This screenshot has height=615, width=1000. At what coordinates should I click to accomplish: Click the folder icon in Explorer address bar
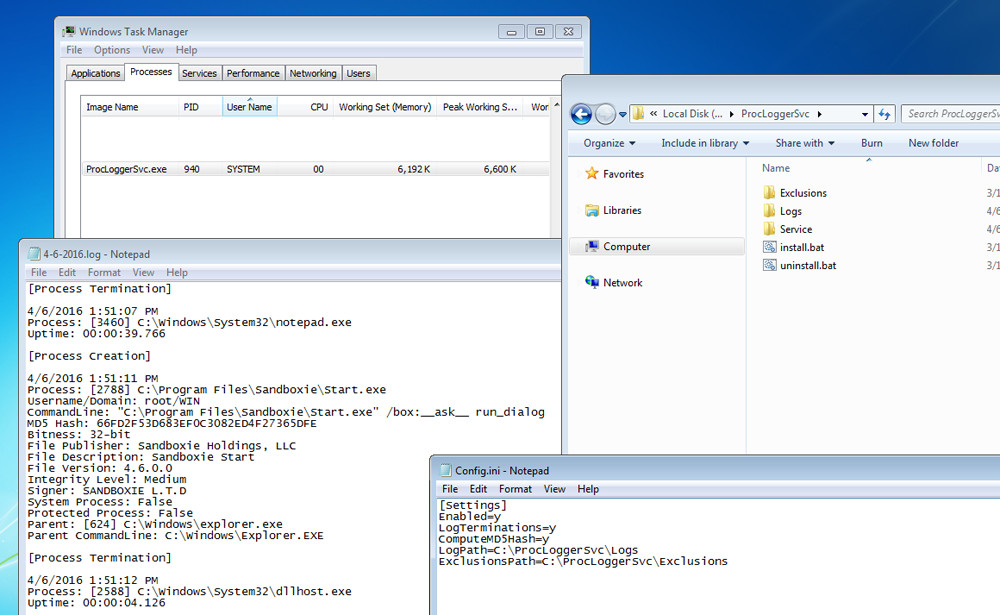coord(638,114)
